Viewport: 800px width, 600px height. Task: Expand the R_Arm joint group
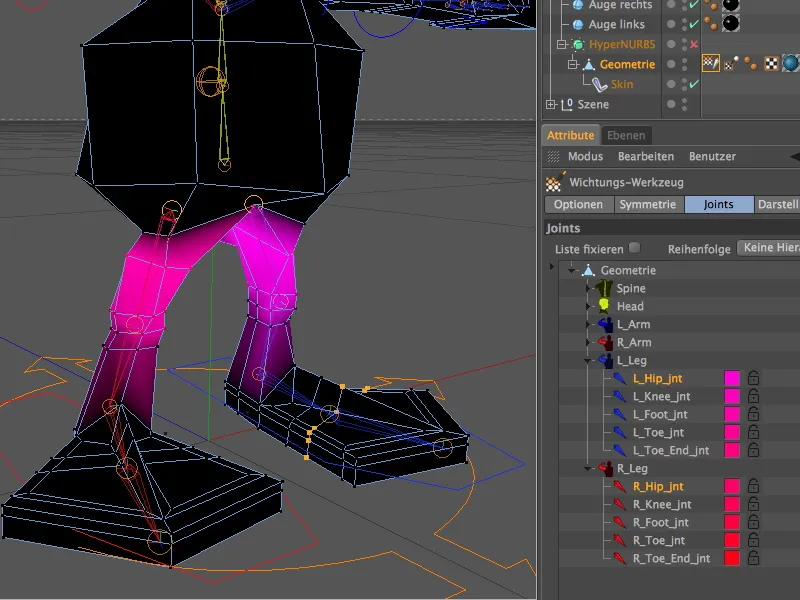pyautogui.click(x=588, y=342)
